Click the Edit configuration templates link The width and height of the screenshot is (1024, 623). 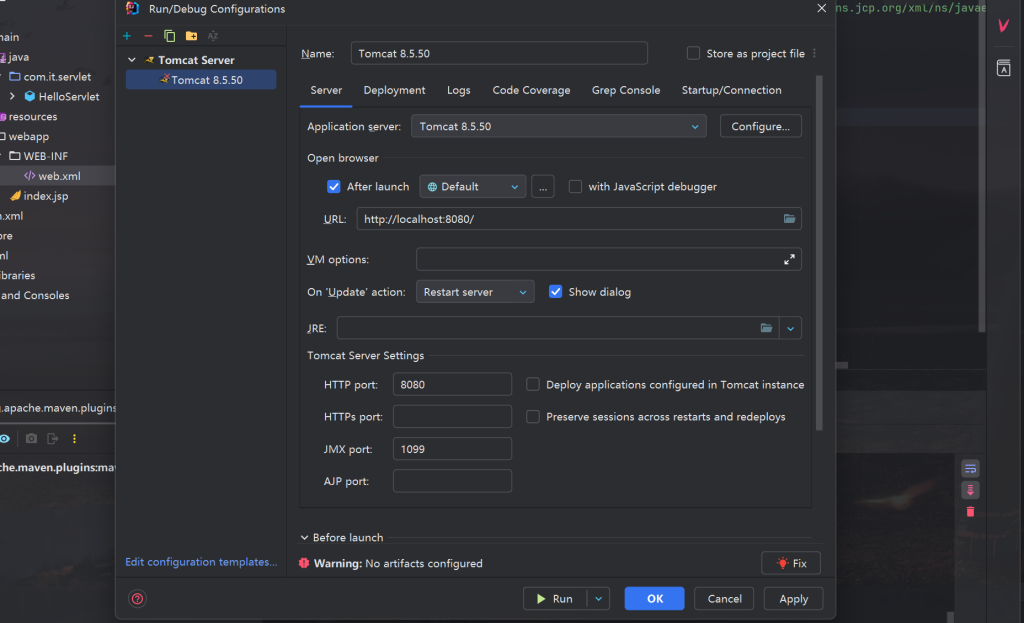[201, 562]
